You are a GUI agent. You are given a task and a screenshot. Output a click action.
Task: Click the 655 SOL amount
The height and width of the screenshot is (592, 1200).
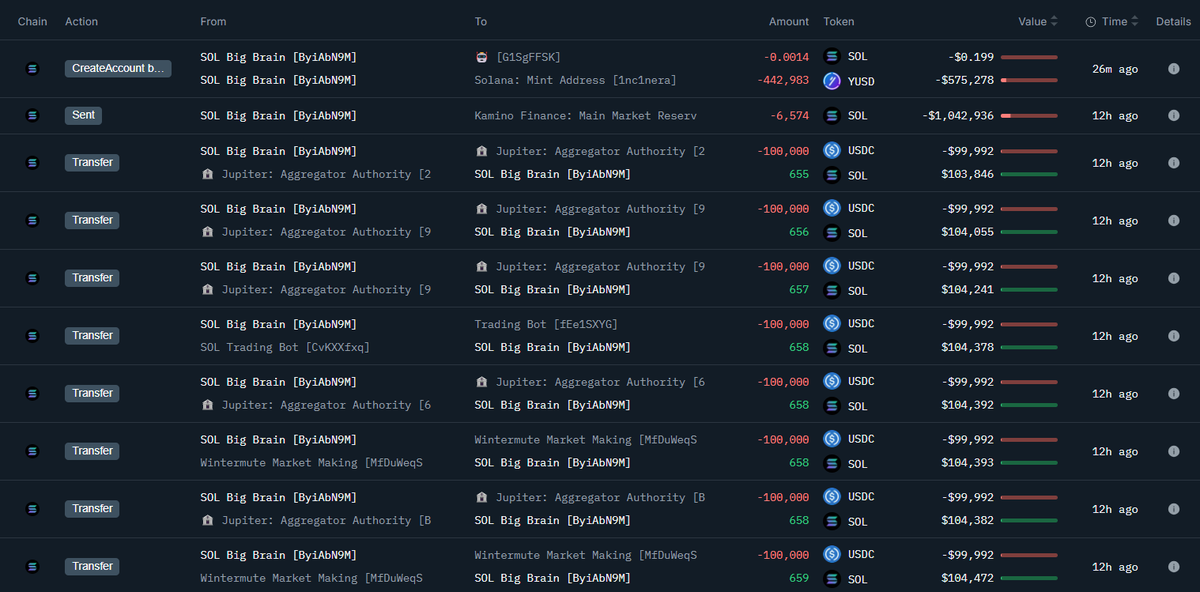[x=798, y=174]
